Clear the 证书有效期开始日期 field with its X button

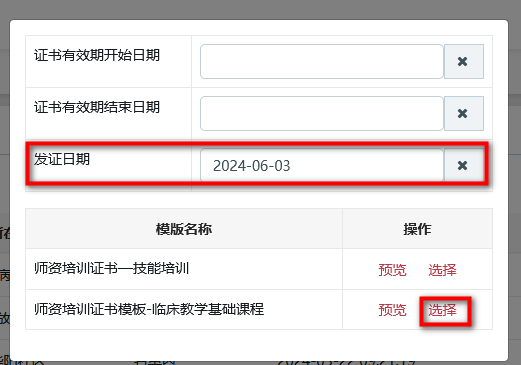pos(464,62)
